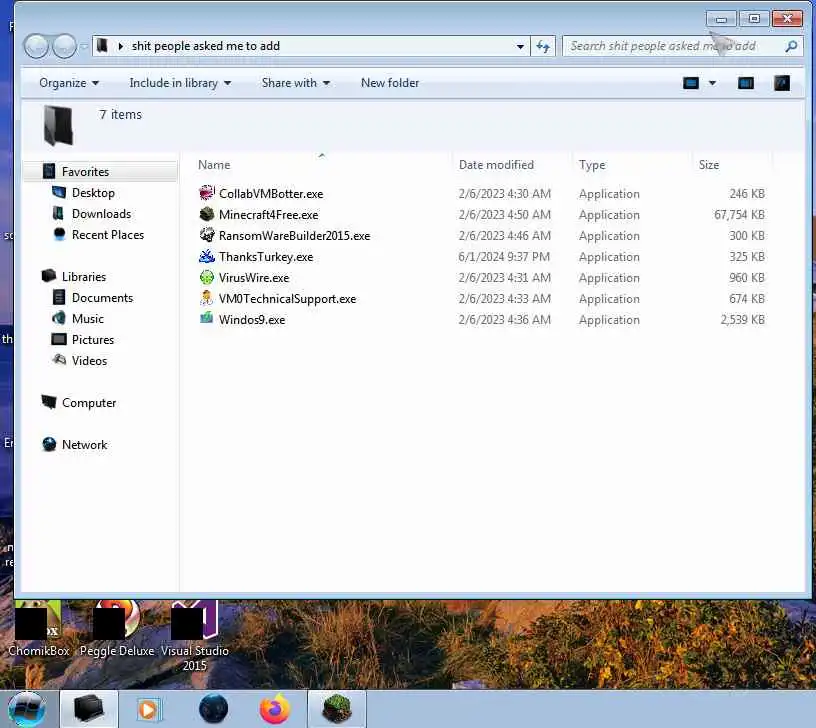The height and width of the screenshot is (728, 816).
Task: Click the 6/1/2024 9:37 PM date cell
Action: pos(504,257)
